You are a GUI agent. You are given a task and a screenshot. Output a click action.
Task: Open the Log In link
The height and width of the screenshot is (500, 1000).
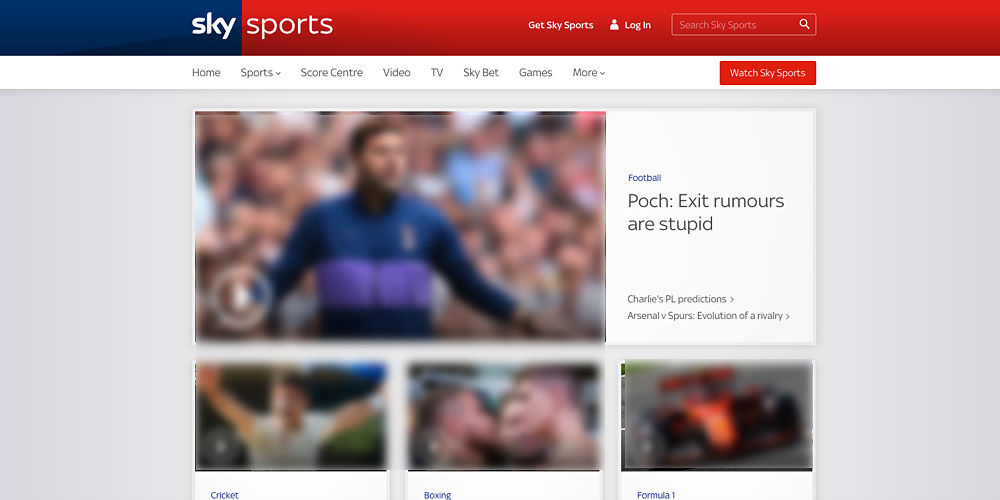638,25
